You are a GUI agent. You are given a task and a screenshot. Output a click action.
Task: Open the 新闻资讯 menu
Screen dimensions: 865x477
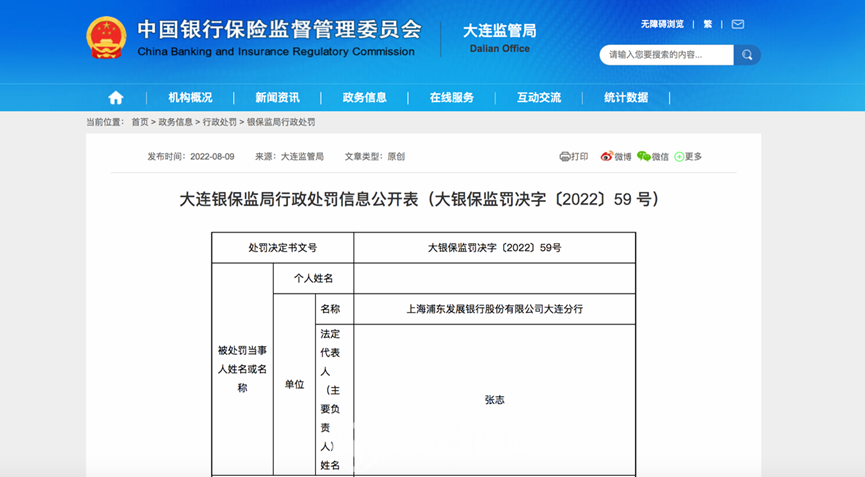(277, 98)
